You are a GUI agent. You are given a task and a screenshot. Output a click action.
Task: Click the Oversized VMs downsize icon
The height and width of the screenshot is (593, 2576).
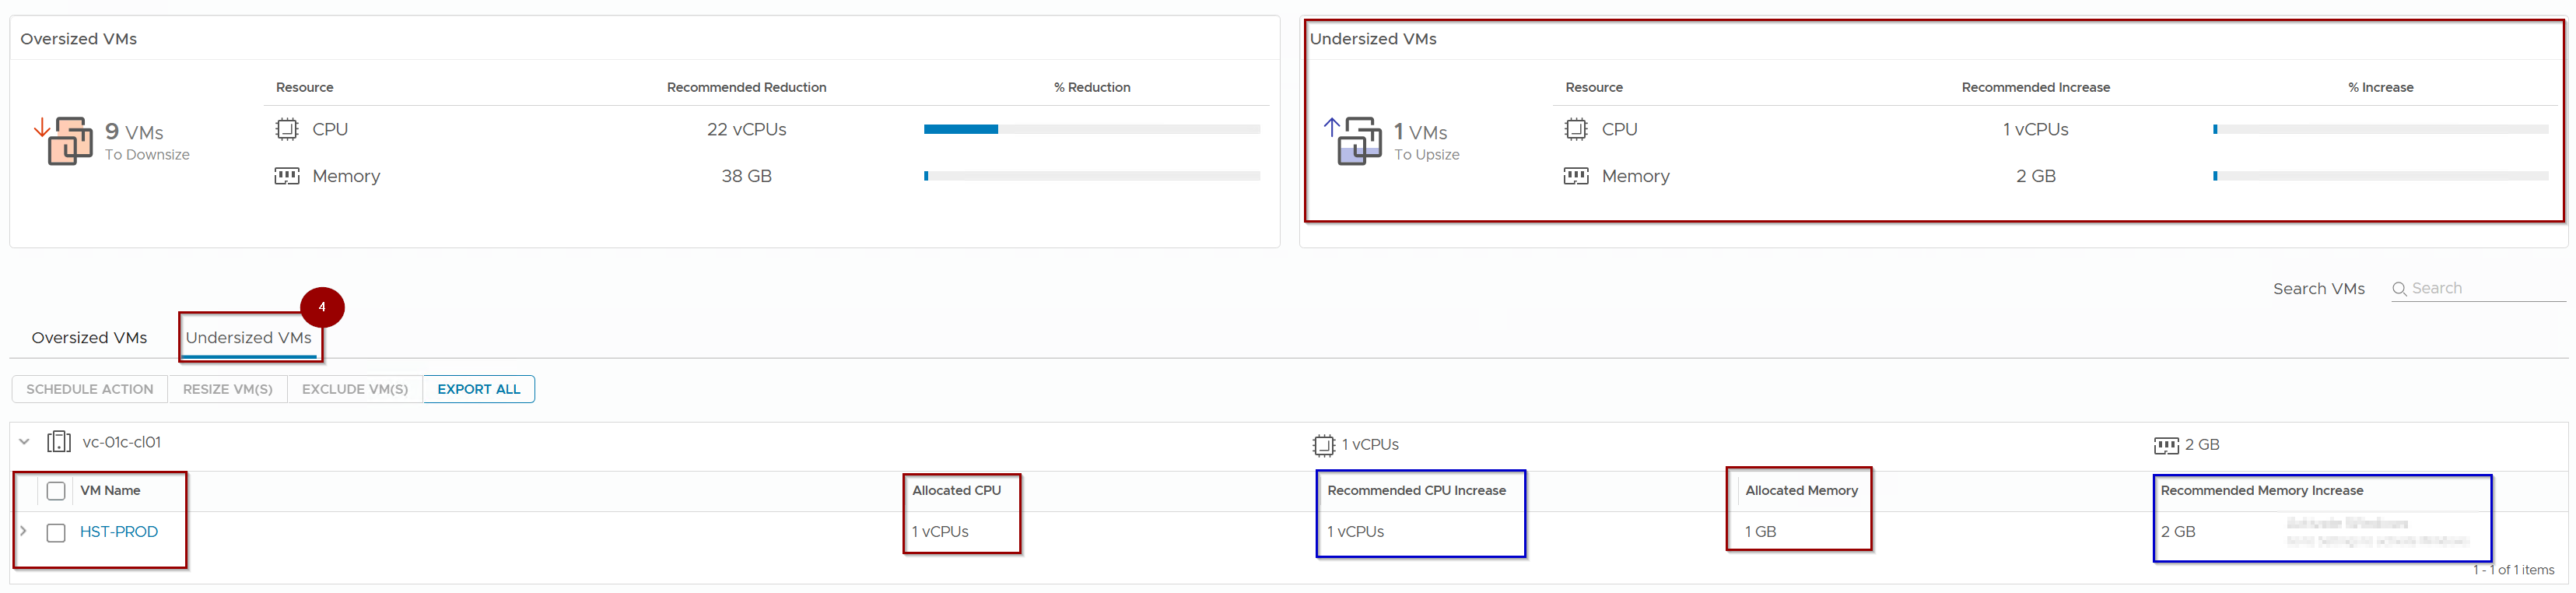tap(66, 141)
